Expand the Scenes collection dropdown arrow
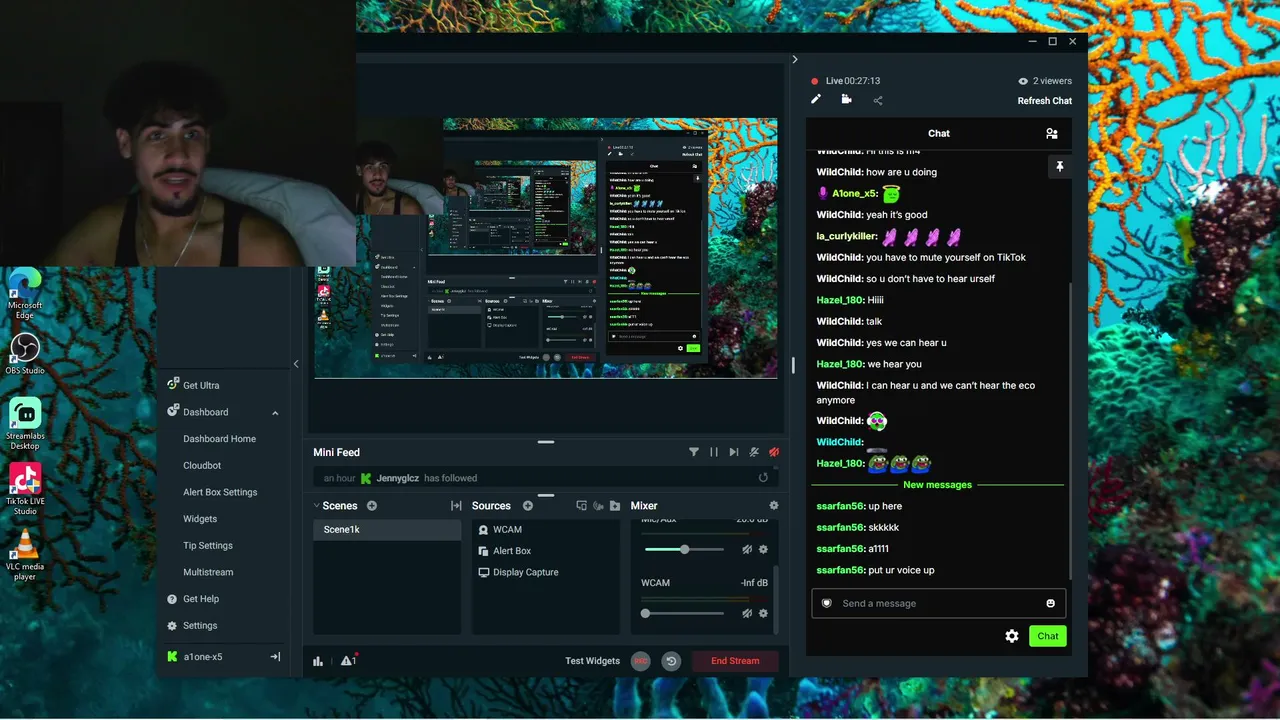The width and height of the screenshot is (1280, 720). tap(317, 506)
